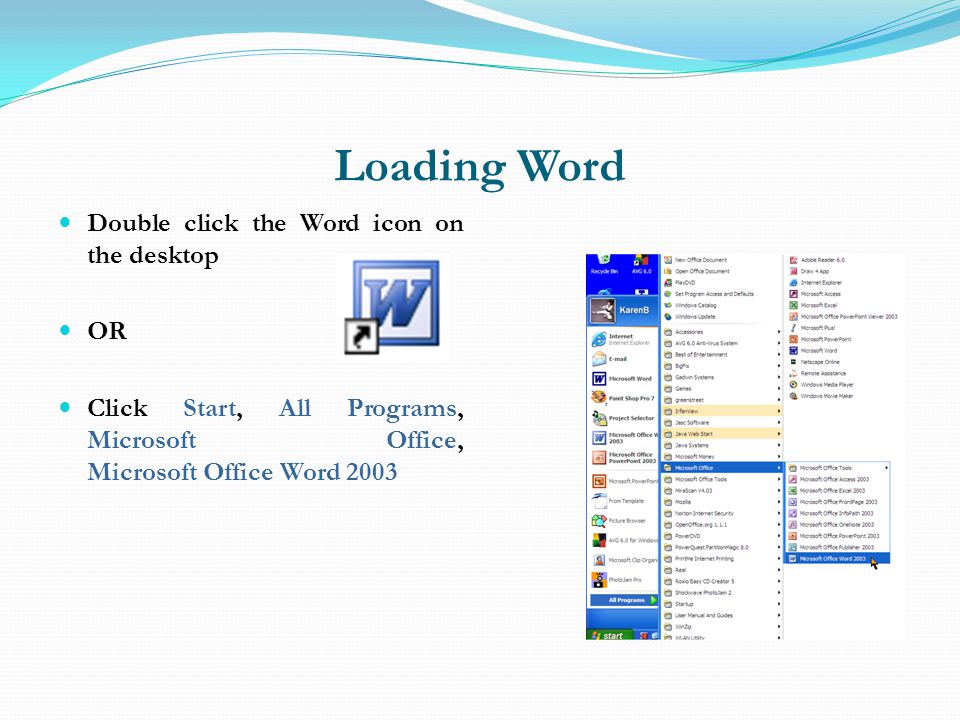The image size is (960, 720).
Task: Expand the Games submenu
Action: click(722, 389)
